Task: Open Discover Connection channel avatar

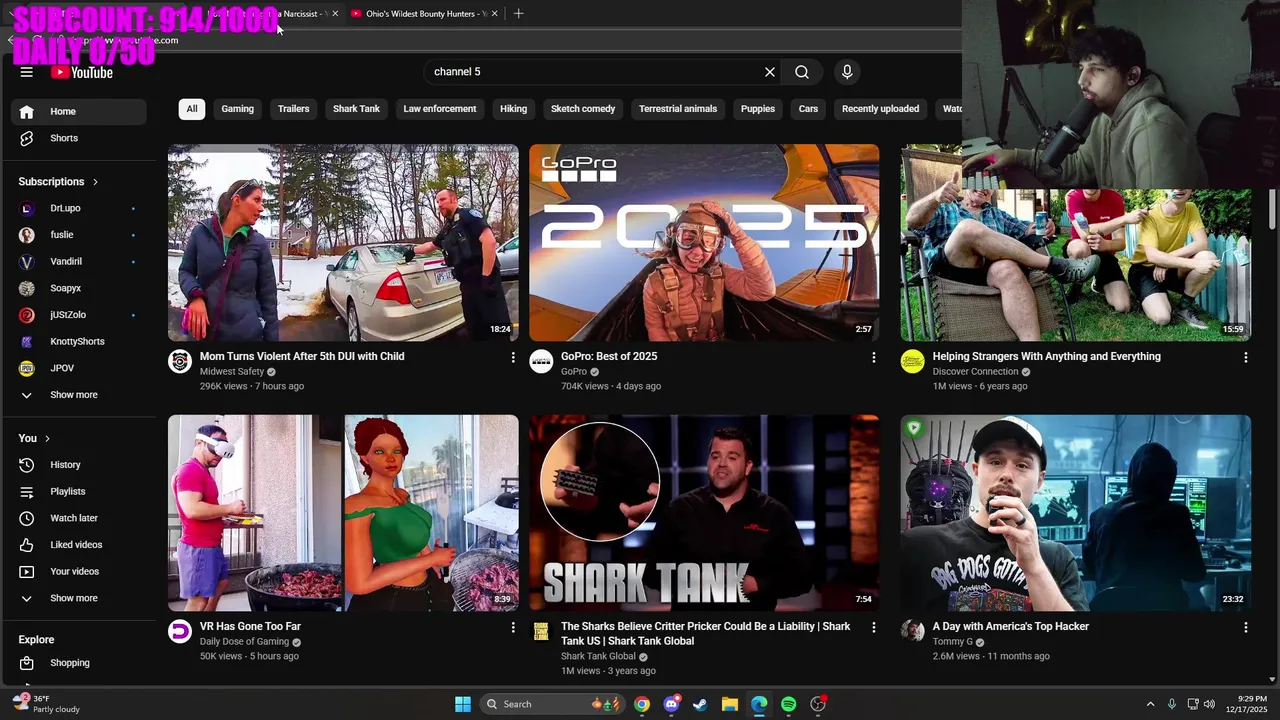Action: point(912,361)
